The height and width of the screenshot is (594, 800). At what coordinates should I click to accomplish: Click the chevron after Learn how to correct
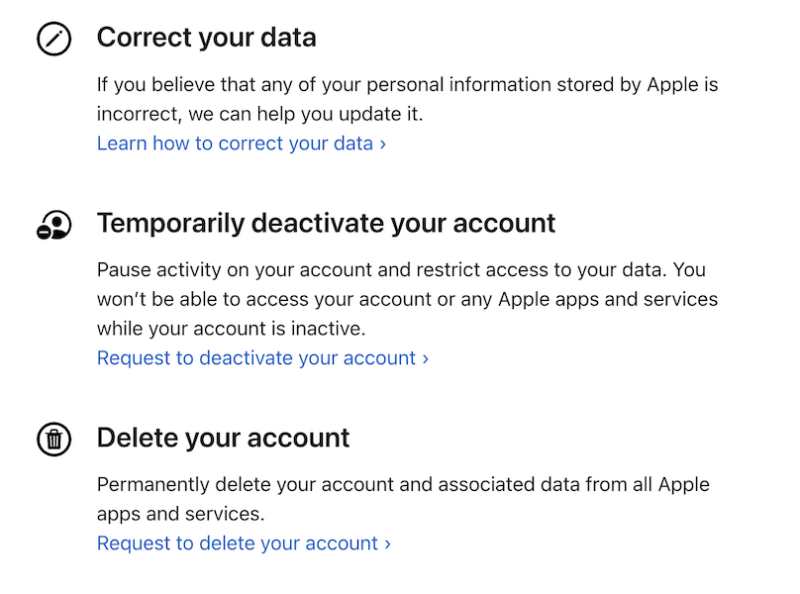[381, 143]
